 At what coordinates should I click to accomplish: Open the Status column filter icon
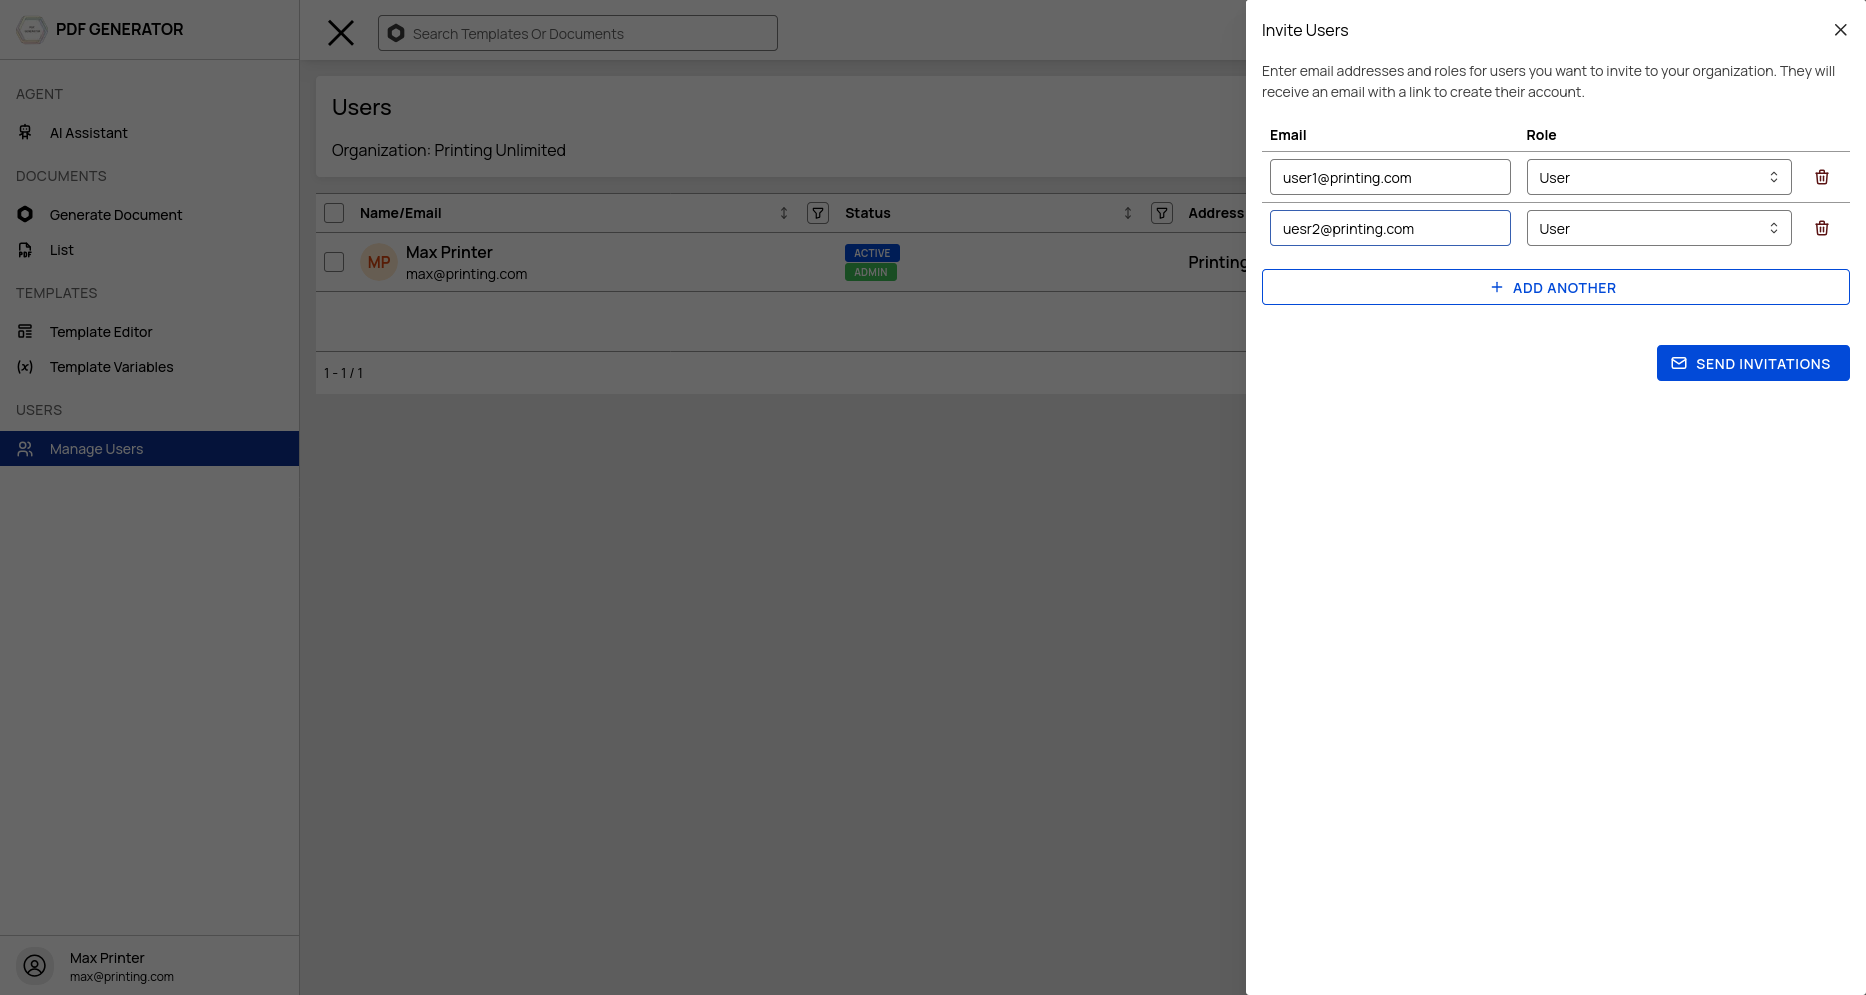click(x=1162, y=213)
